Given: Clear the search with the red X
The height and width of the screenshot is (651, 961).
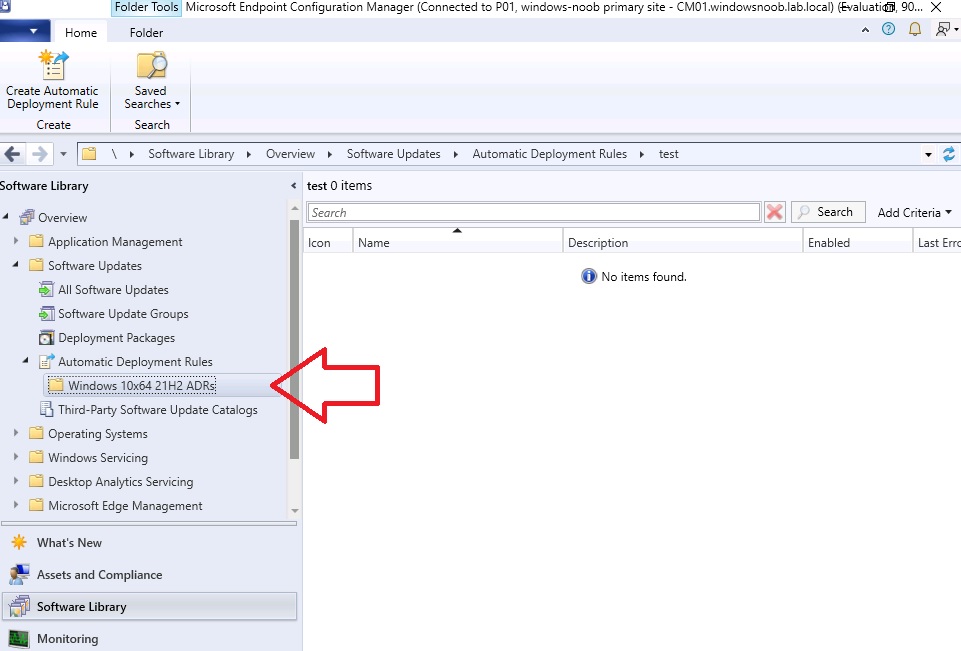Looking at the screenshot, I should (x=775, y=212).
